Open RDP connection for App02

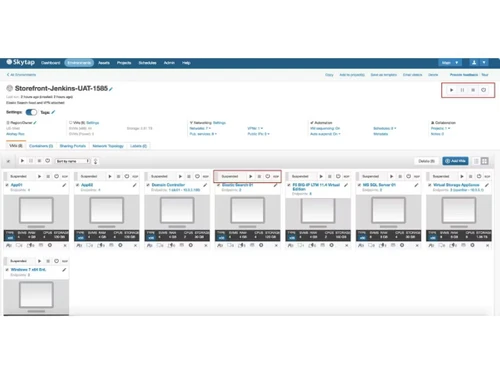click(135, 176)
